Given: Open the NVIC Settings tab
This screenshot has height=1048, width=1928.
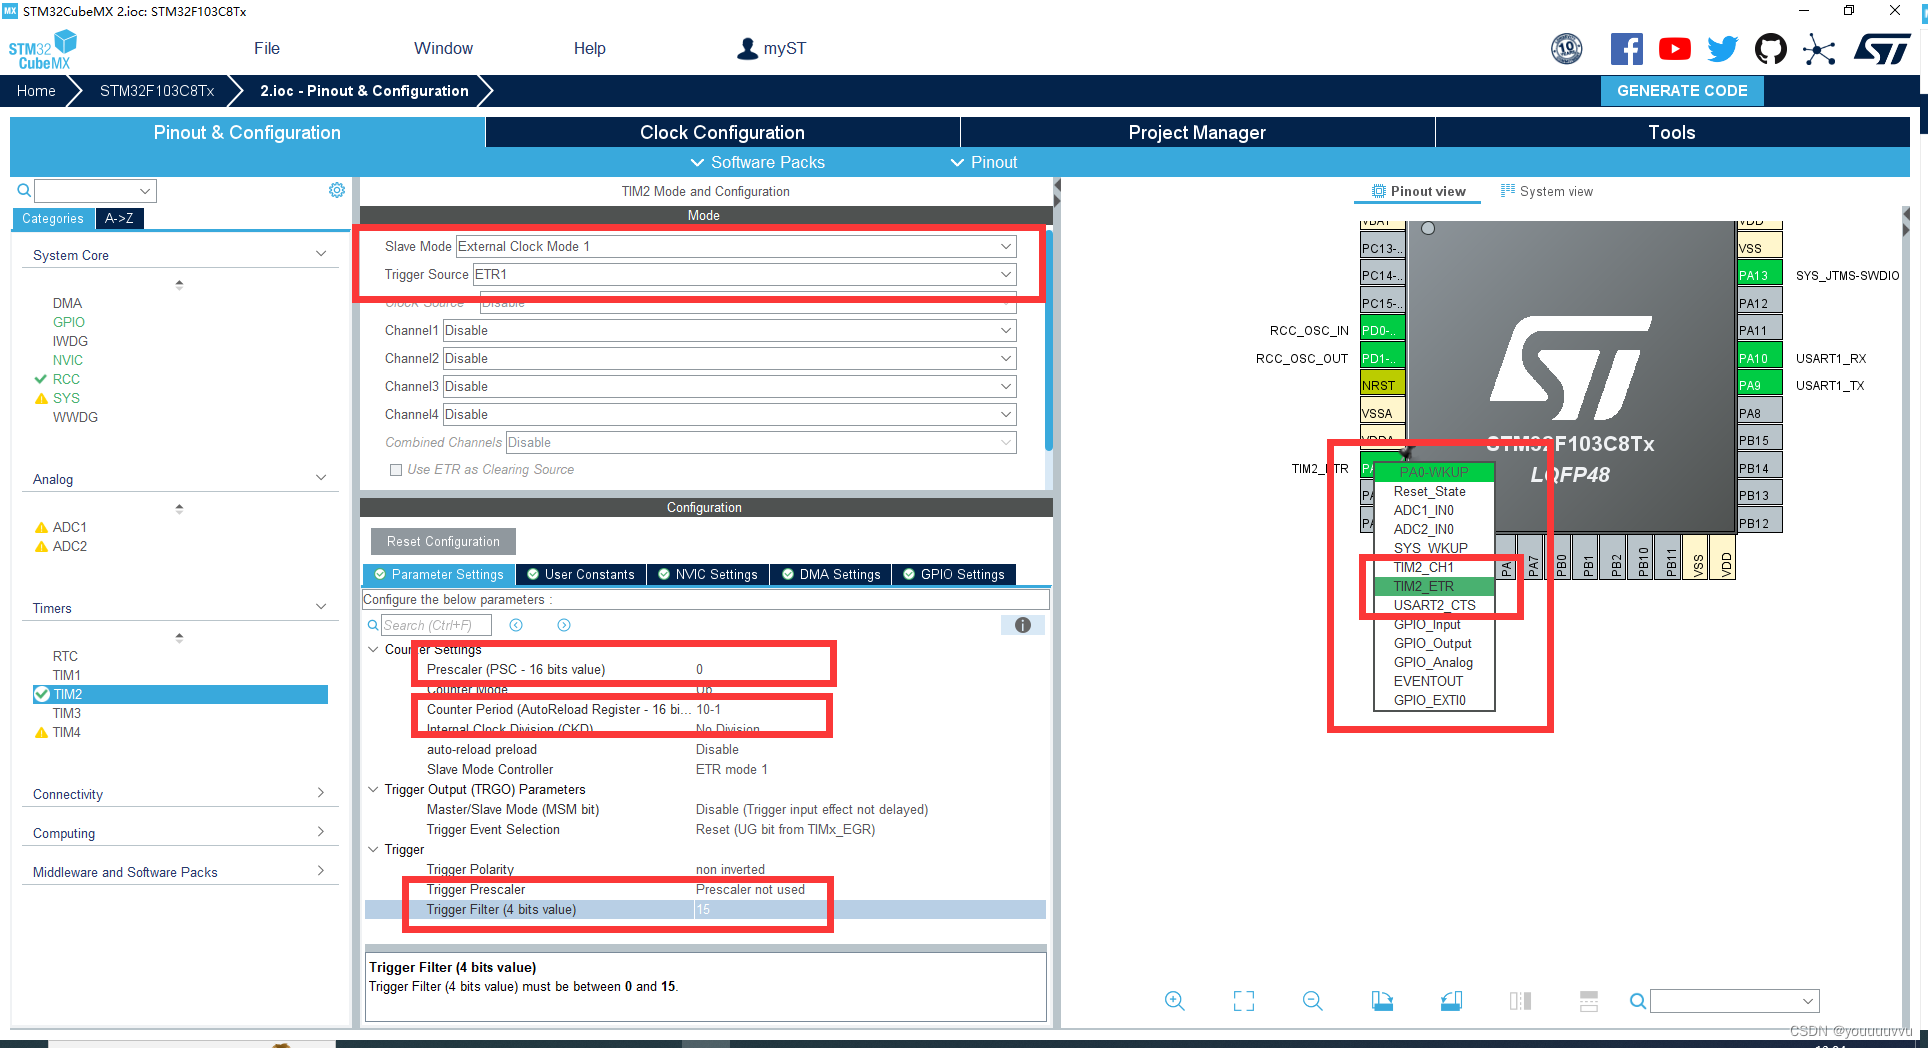Looking at the screenshot, I should (708, 574).
